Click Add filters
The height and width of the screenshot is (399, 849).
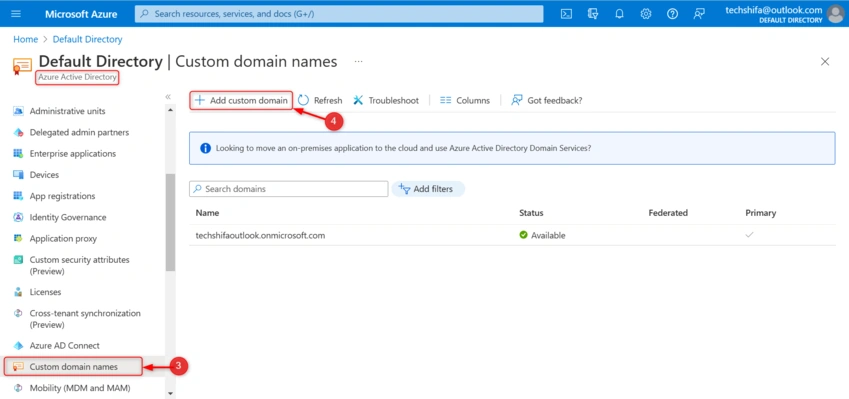coord(428,189)
